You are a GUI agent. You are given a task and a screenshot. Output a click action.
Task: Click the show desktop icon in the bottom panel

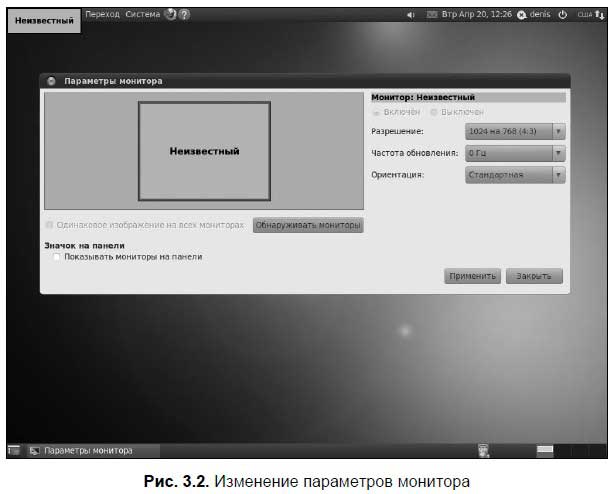coord(14,450)
